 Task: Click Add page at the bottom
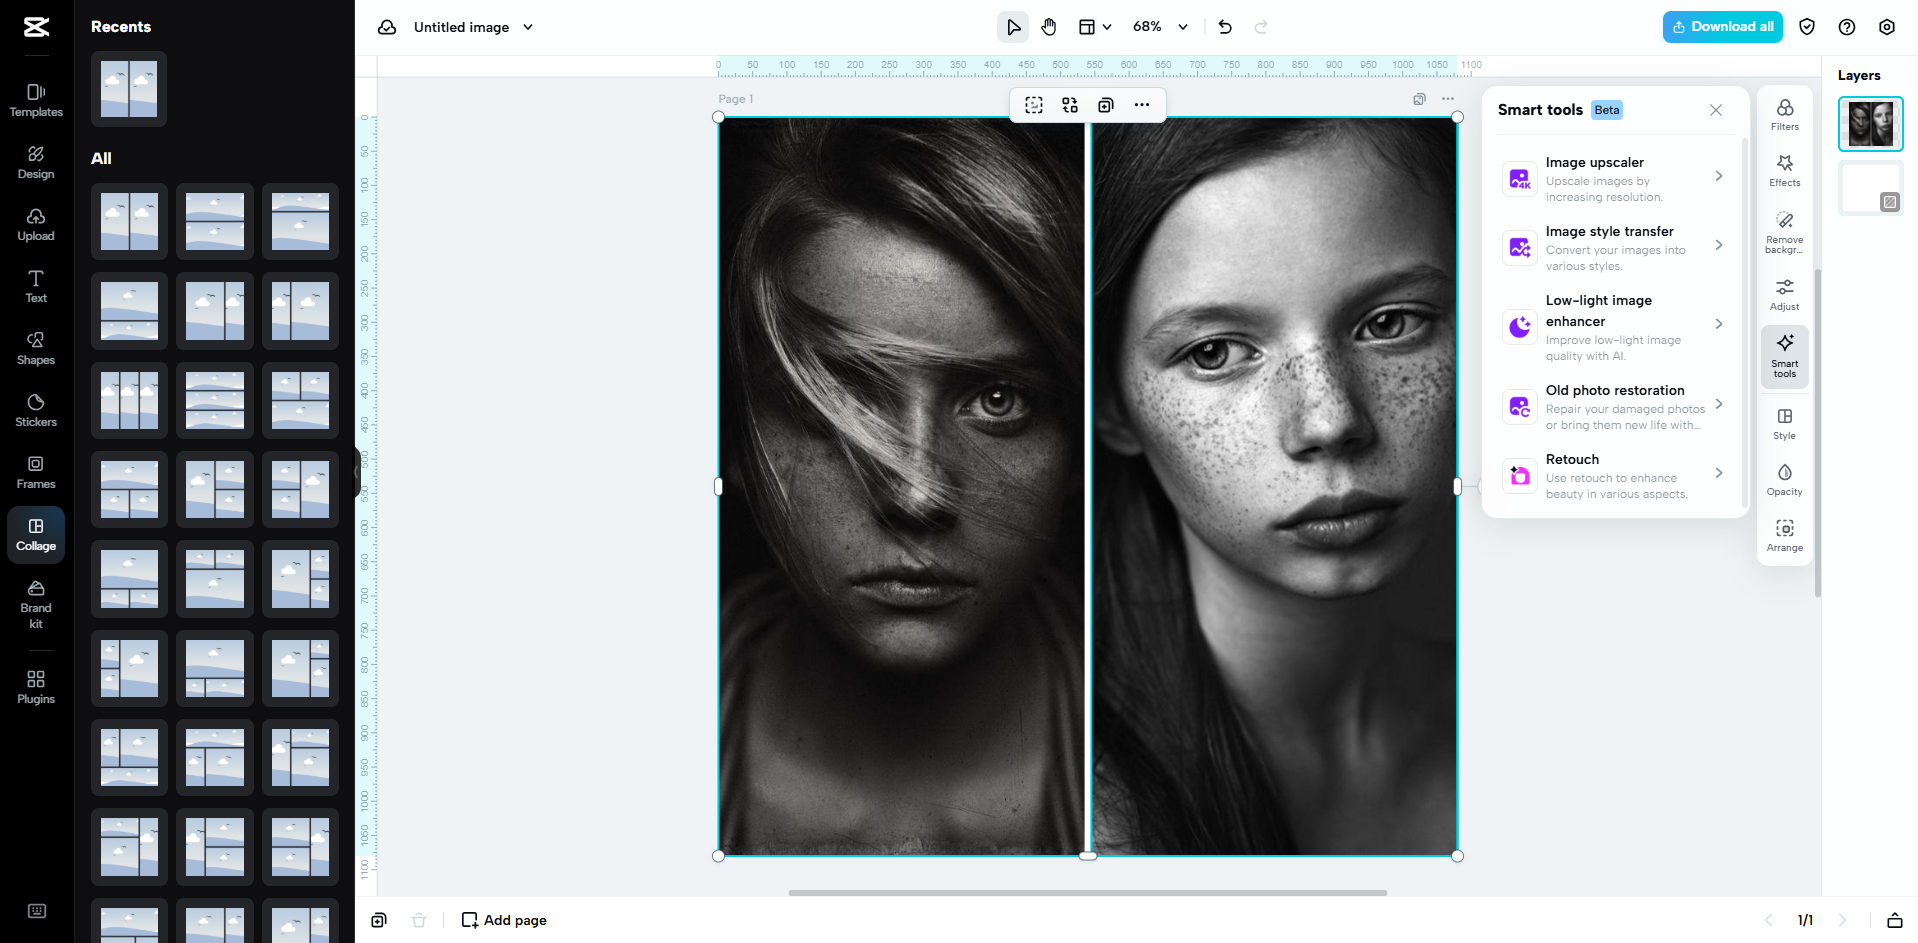504,920
